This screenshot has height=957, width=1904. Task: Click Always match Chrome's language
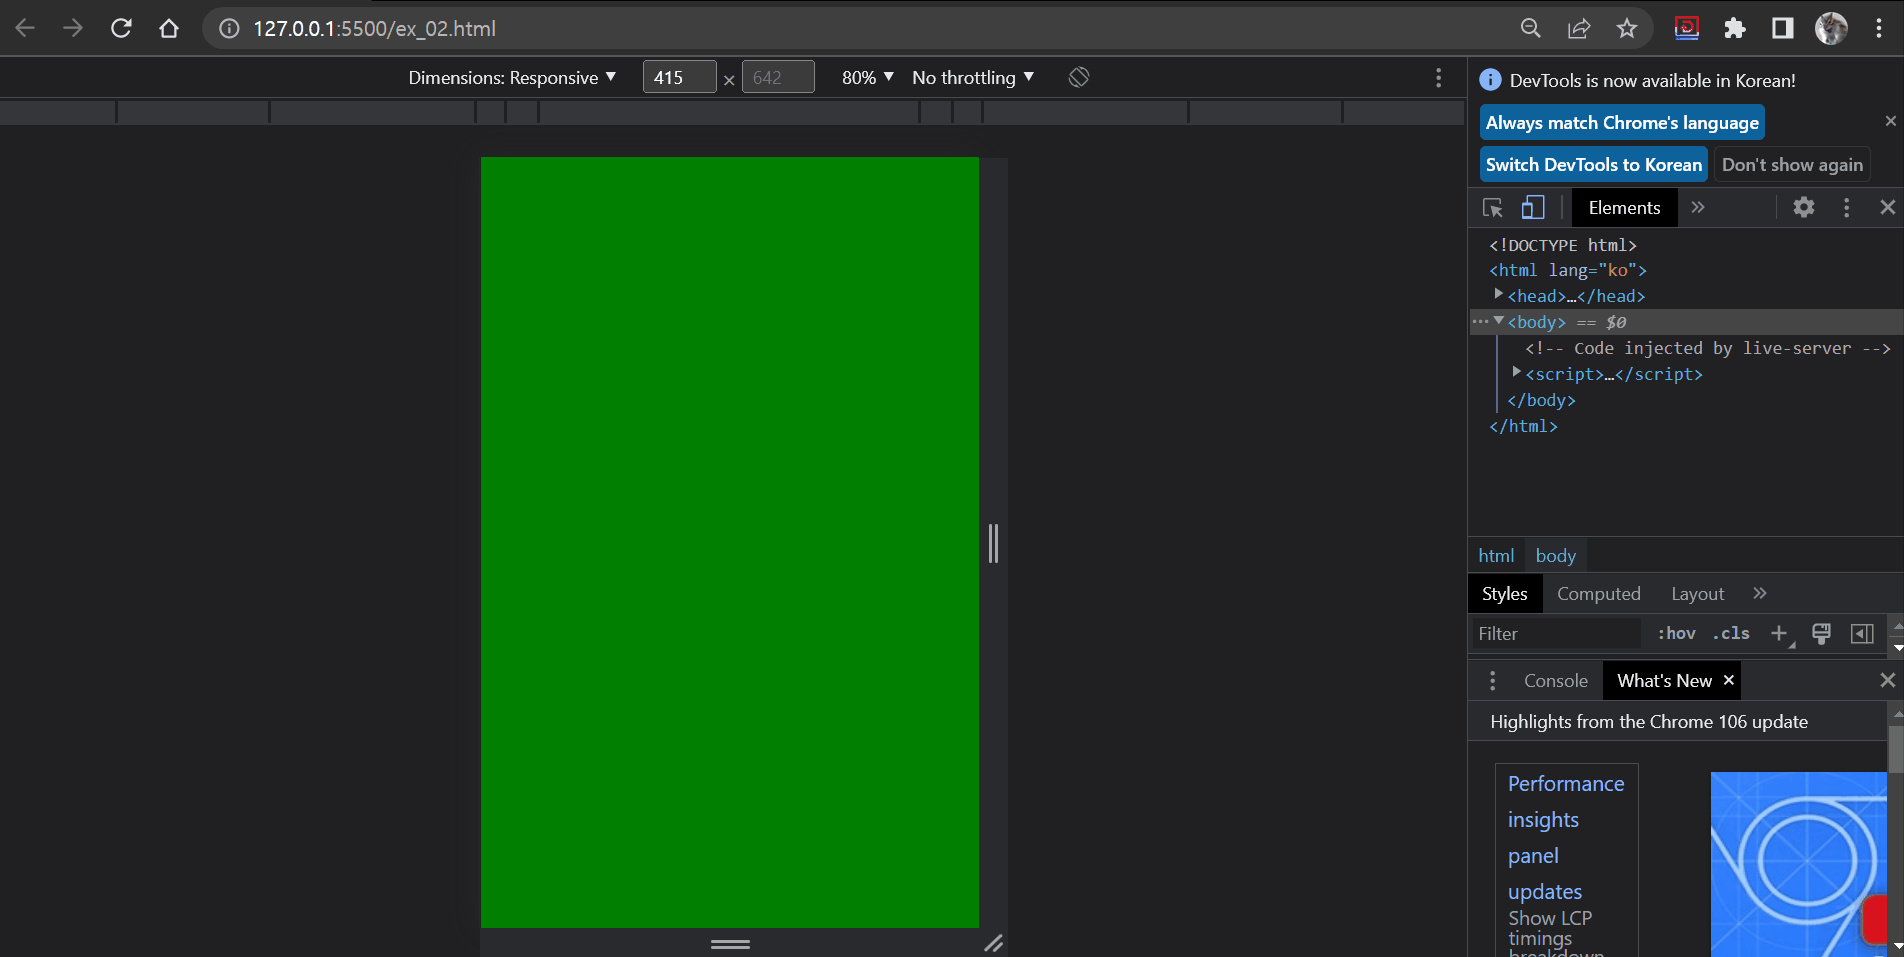point(1622,122)
